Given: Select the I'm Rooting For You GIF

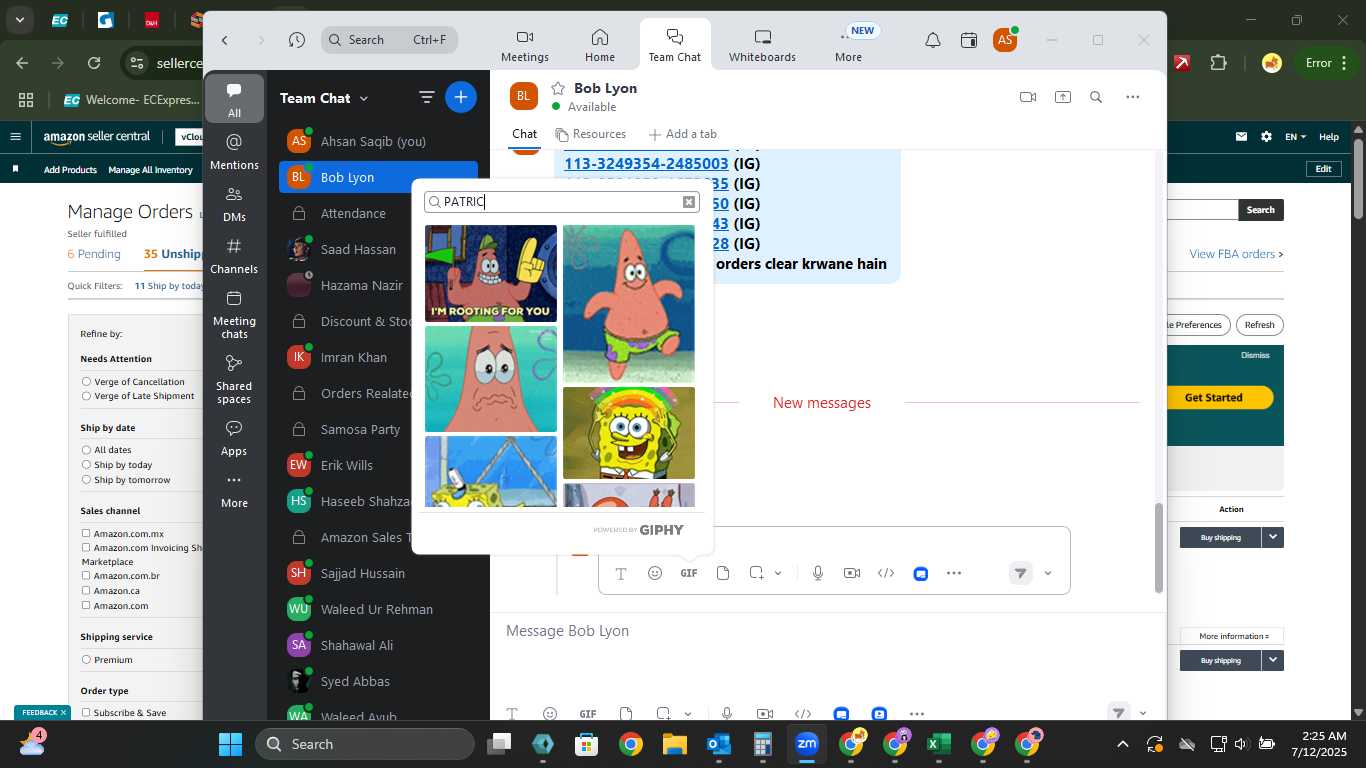Looking at the screenshot, I should (x=491, y=273).
